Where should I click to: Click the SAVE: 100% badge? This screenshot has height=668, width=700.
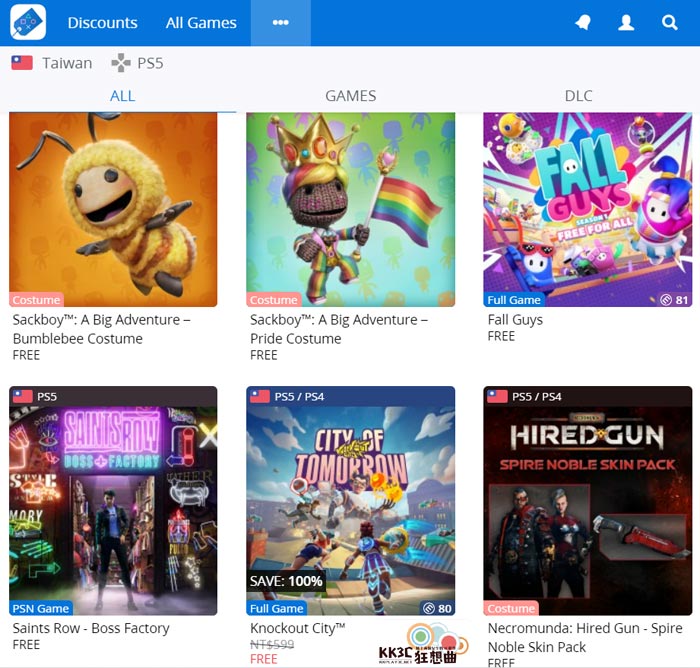pos(286,581)
